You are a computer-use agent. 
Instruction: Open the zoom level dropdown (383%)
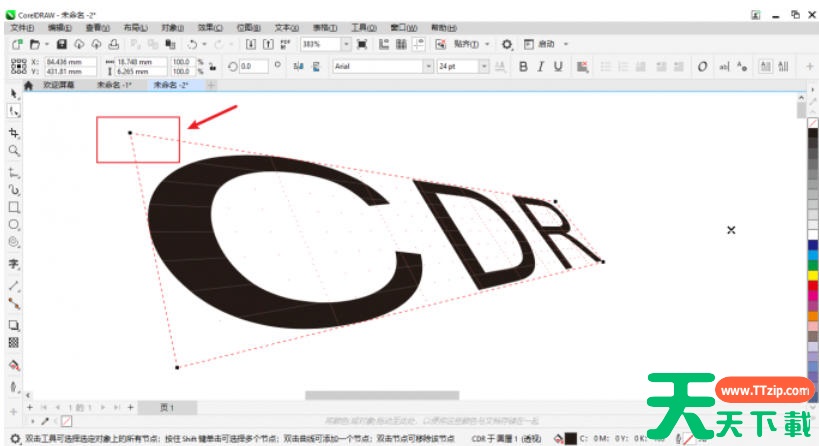coord(346,45)
